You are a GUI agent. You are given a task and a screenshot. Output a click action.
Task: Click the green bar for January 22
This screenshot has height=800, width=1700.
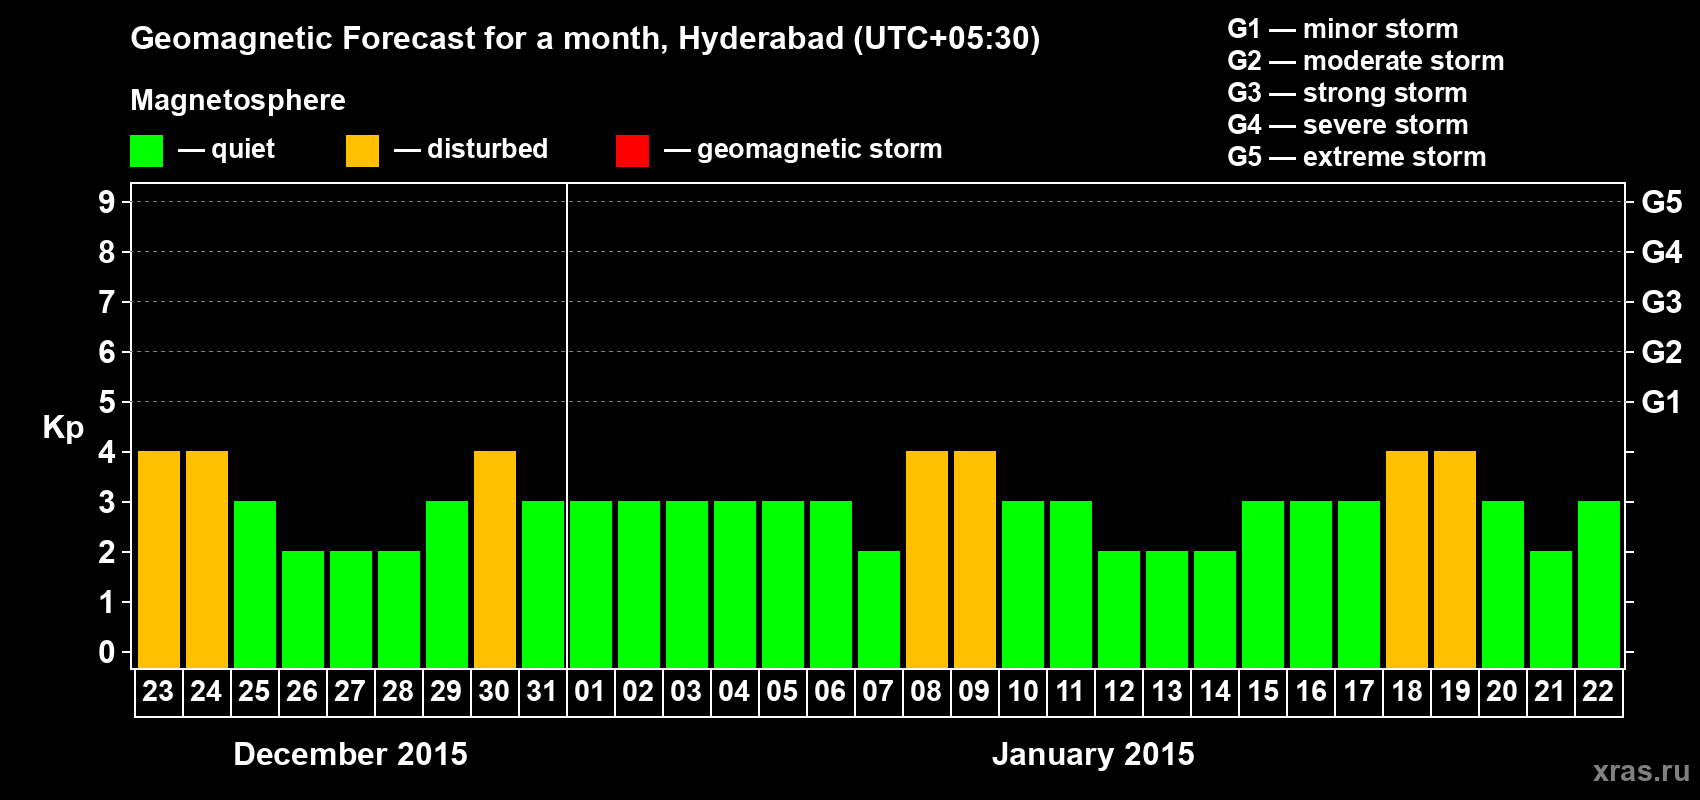(x=1599, y=584)
